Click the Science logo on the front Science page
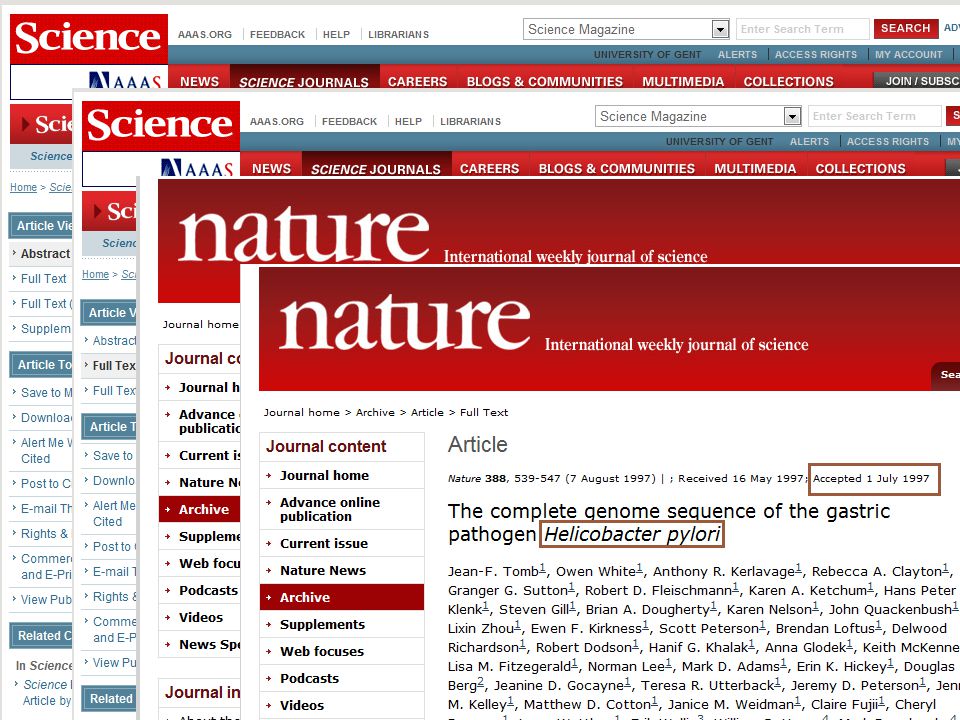The image size is (960, 720). coord(161,126)
